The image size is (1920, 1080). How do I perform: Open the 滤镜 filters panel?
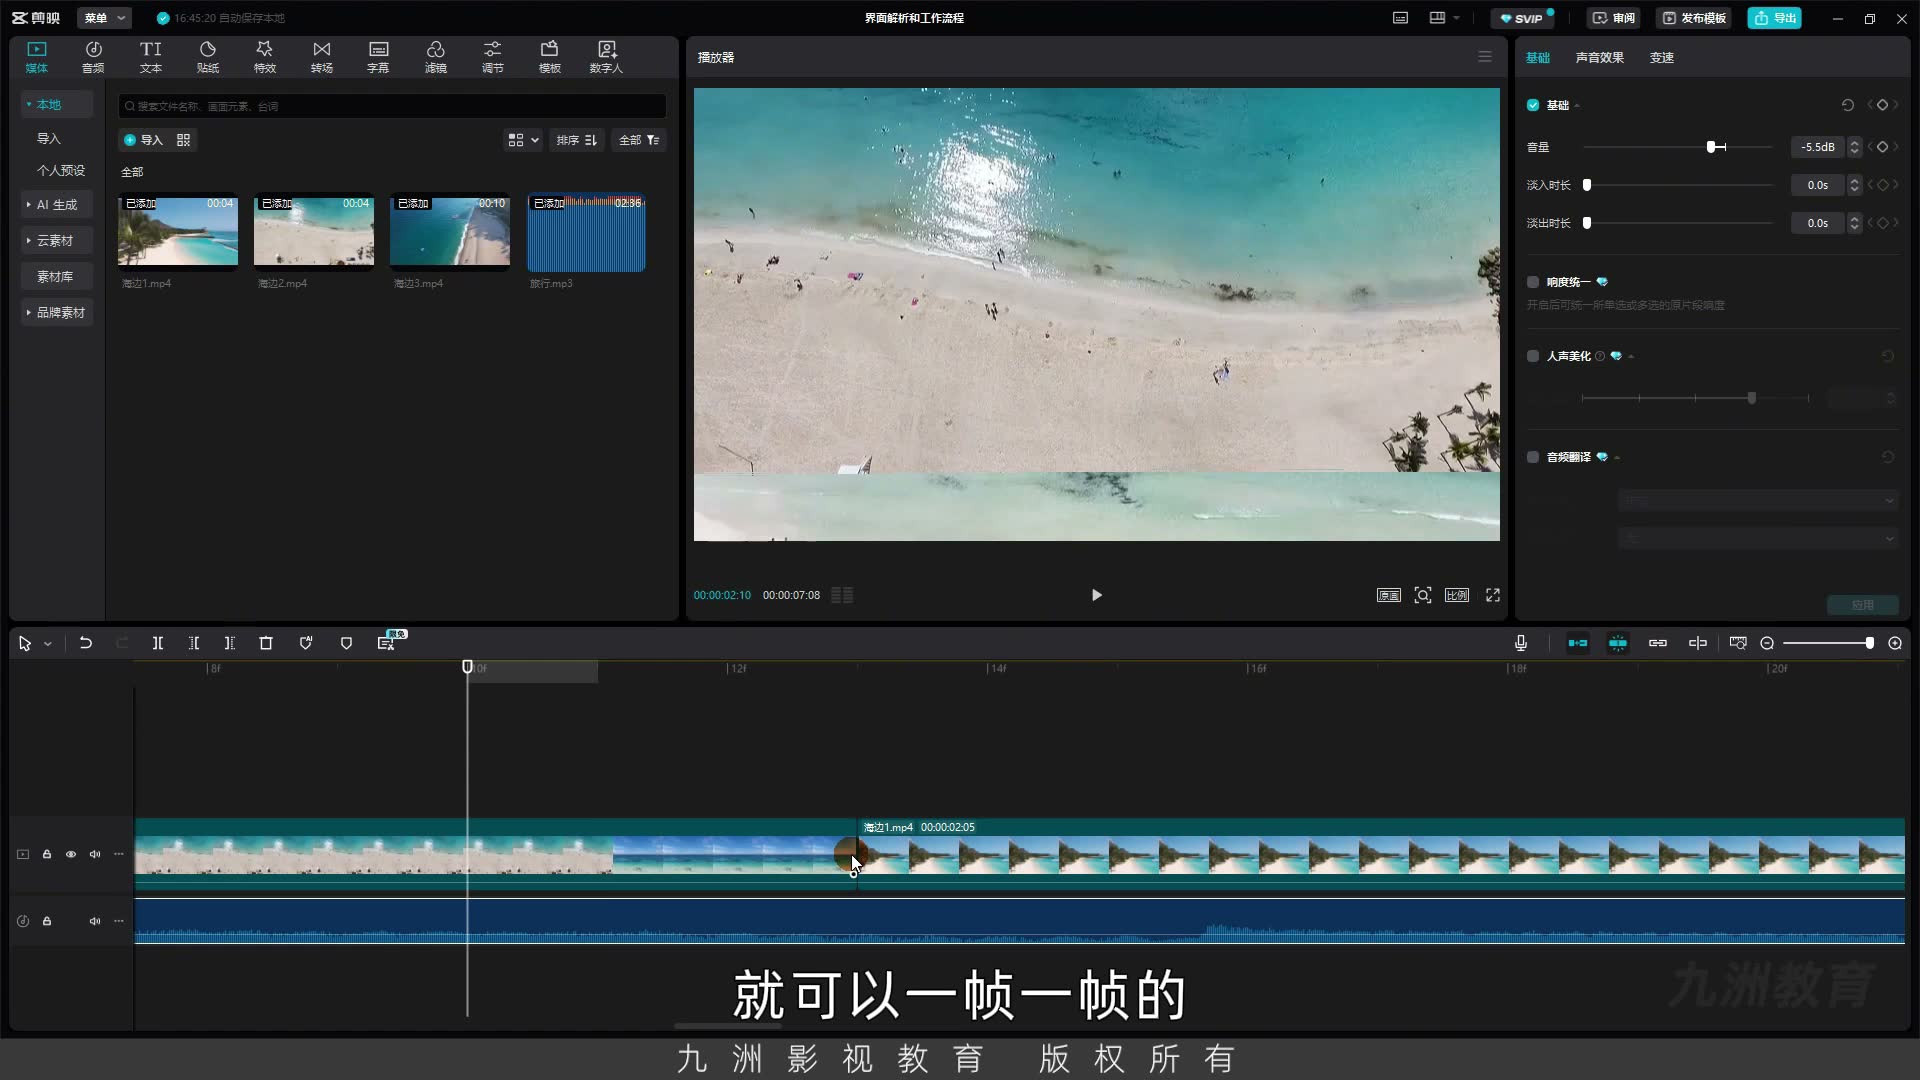click(435, 57)
